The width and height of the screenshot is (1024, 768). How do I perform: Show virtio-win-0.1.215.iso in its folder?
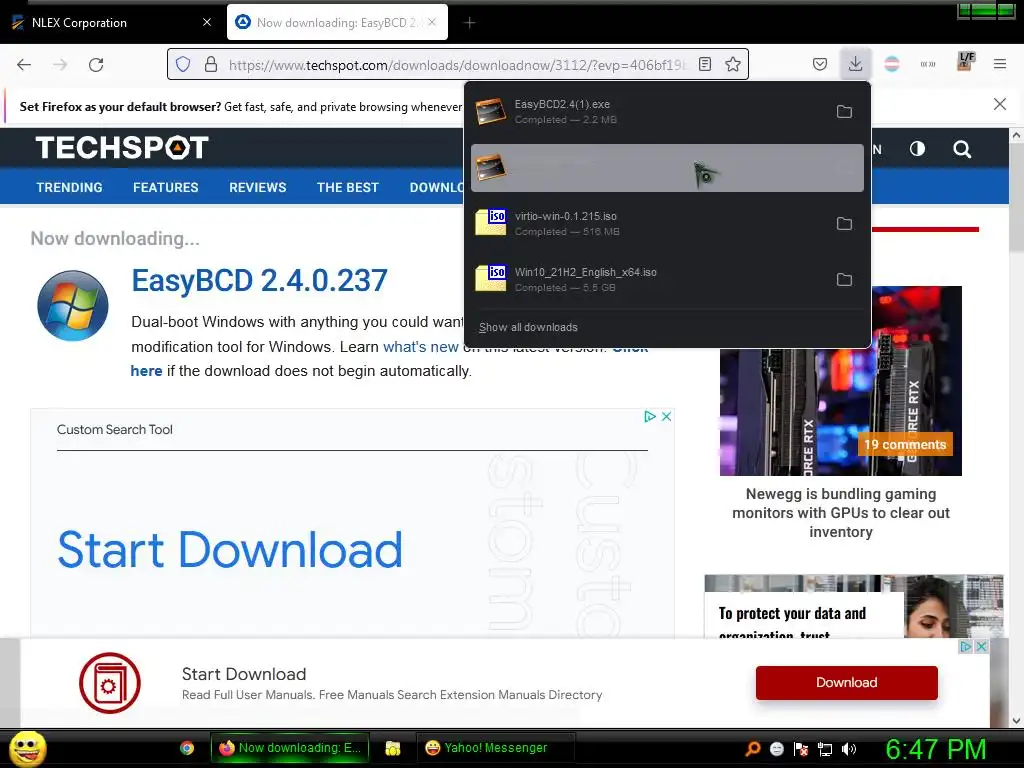click(844, 224)
